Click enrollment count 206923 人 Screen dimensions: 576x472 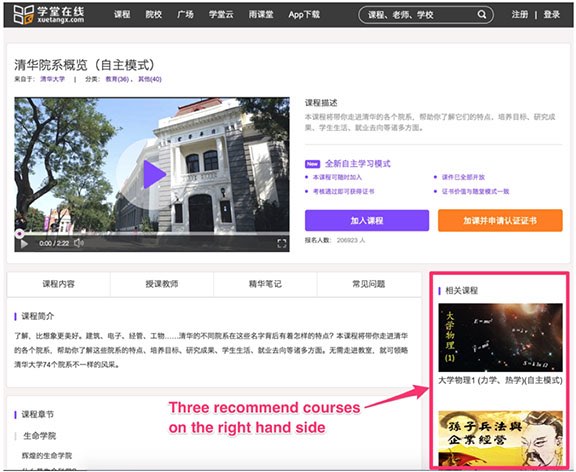coord(351,240)
